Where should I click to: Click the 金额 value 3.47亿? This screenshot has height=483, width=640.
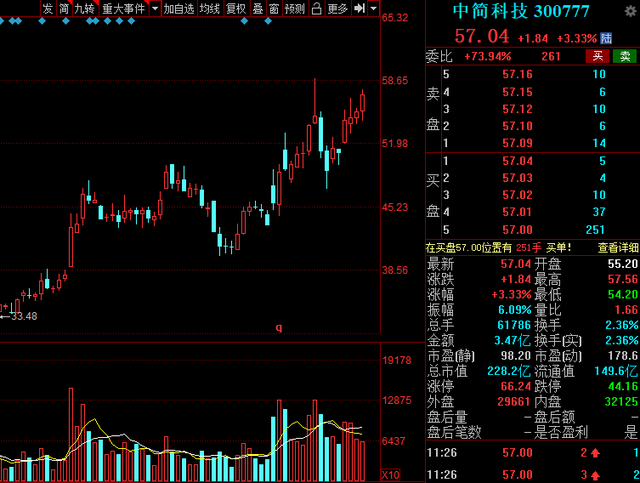pyautogui.click(x=512, y=341)
